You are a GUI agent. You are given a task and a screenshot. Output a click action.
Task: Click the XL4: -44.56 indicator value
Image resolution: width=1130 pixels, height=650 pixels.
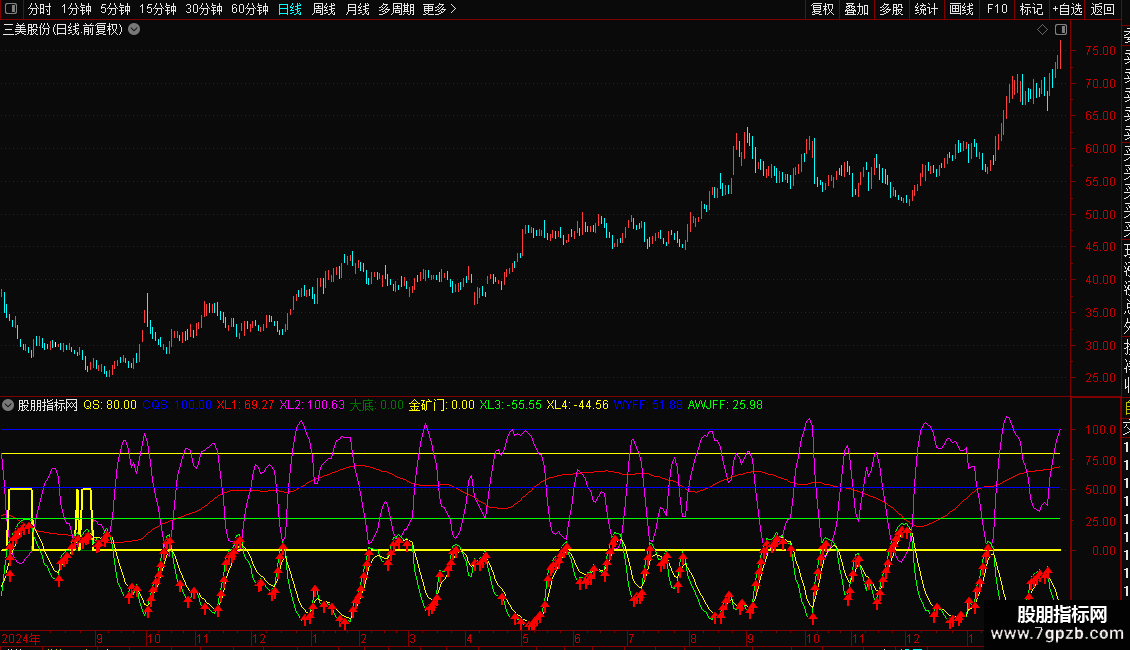point(577,405)
